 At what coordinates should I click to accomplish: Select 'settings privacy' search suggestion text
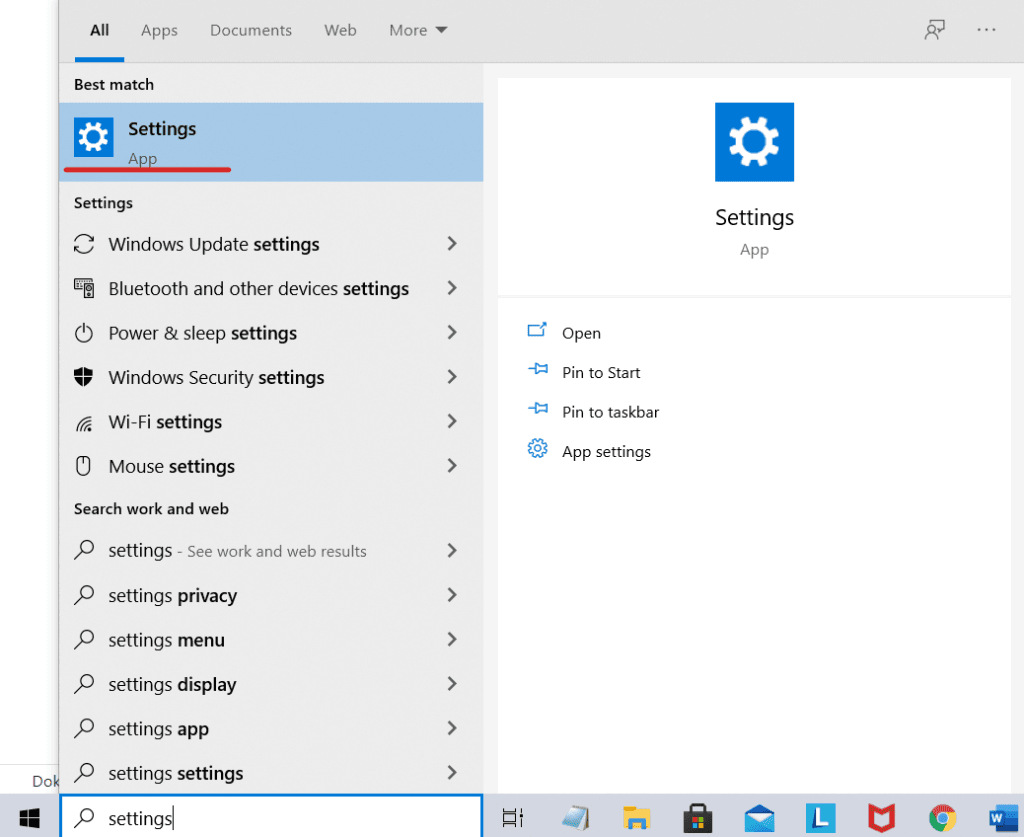click(172, 595)
